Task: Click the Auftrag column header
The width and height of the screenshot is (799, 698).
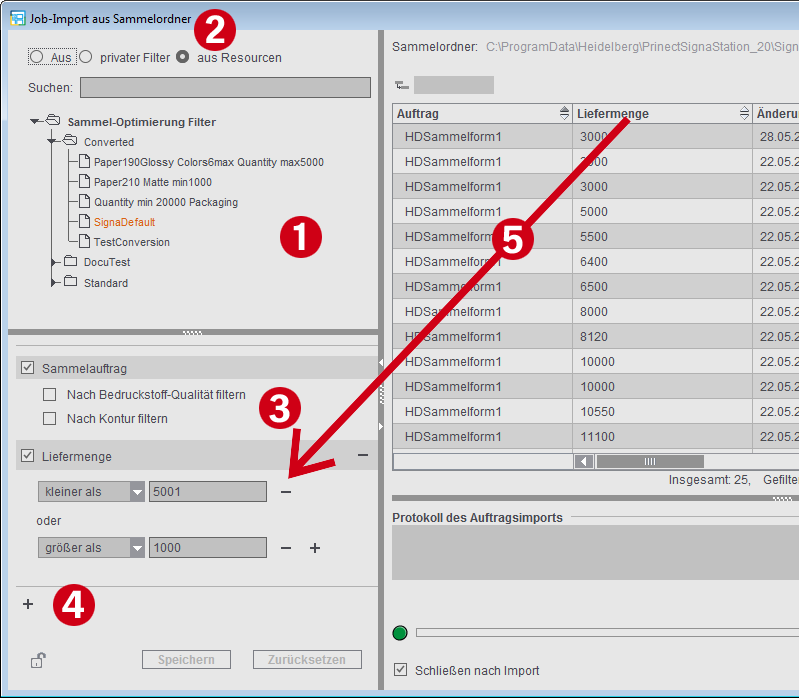Action: click(482, 113)
